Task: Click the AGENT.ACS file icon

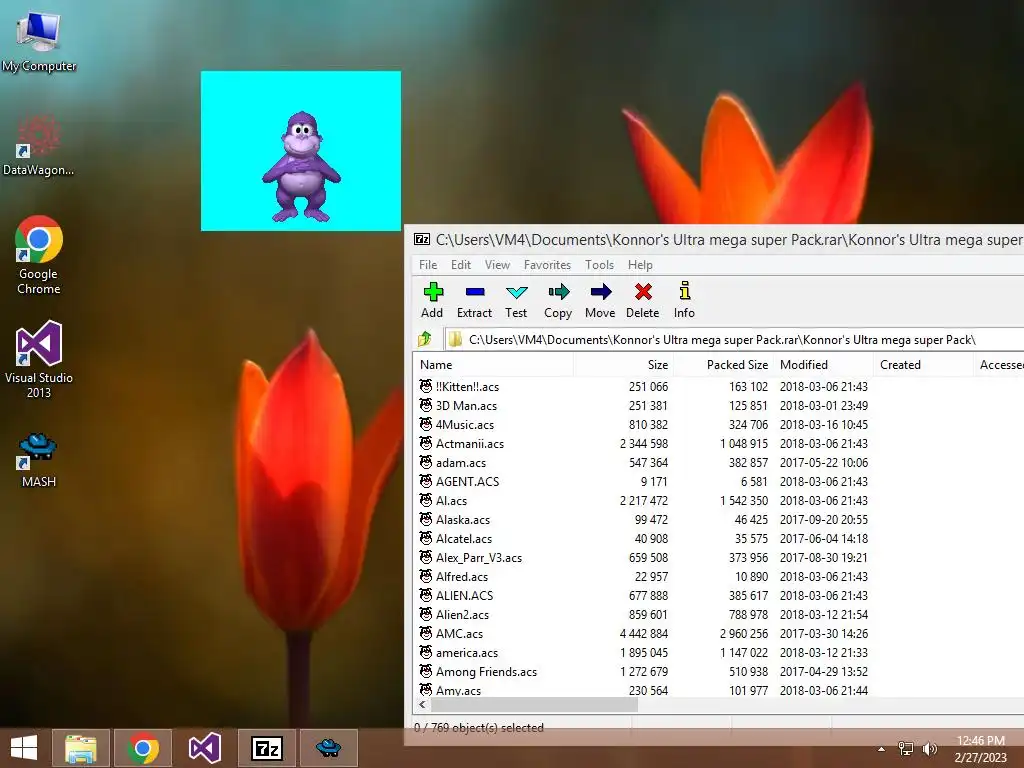Action: tap(426, 481)
